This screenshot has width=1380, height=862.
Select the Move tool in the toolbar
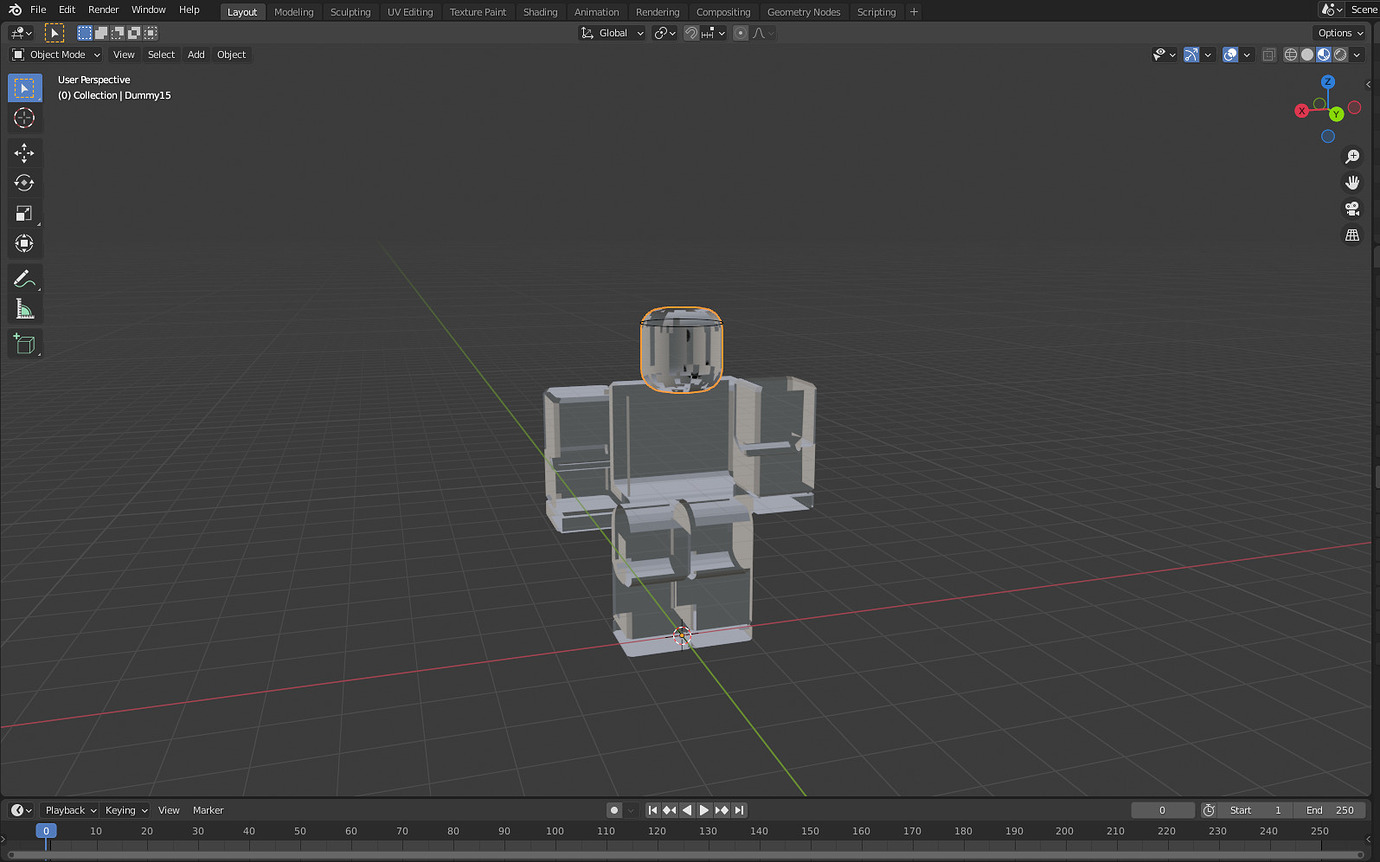coord(25,153)
